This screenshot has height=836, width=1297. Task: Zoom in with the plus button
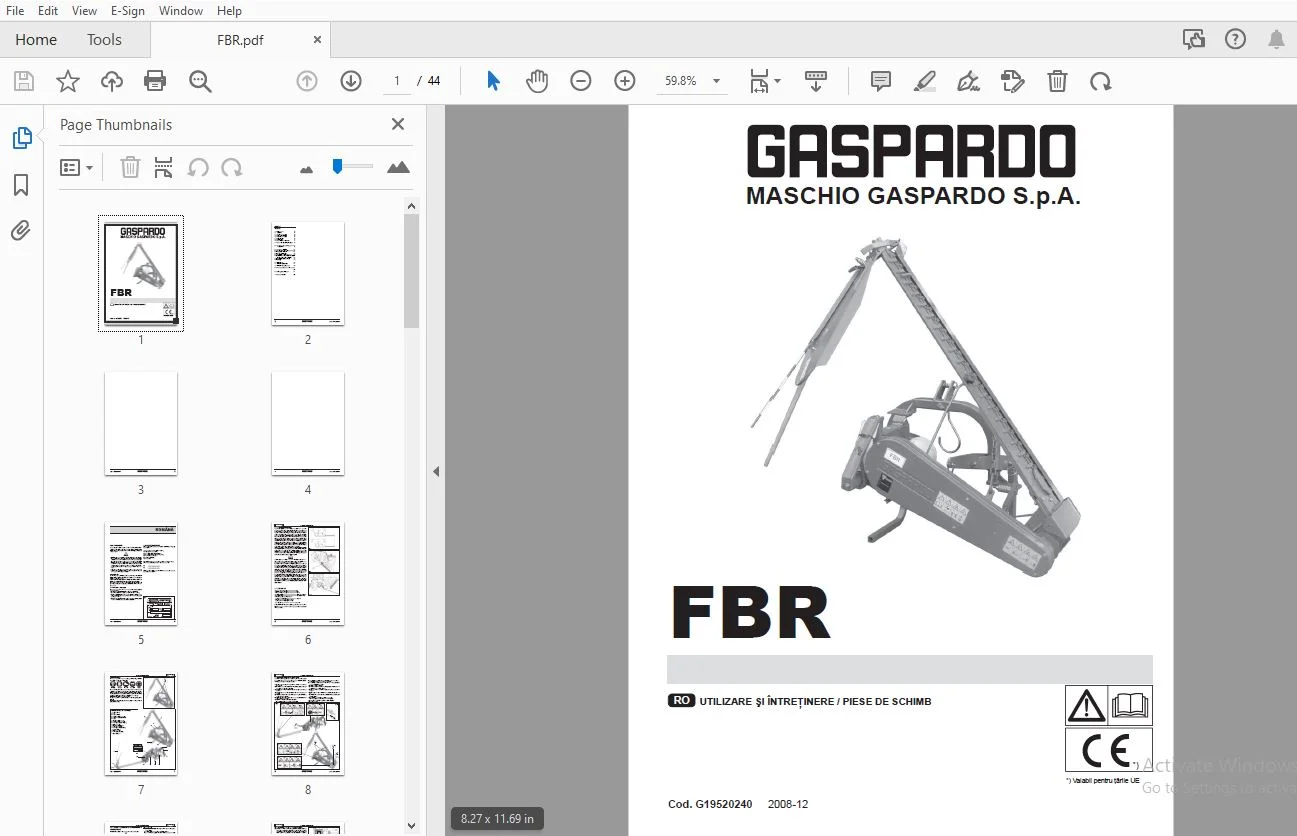(625, 81)
